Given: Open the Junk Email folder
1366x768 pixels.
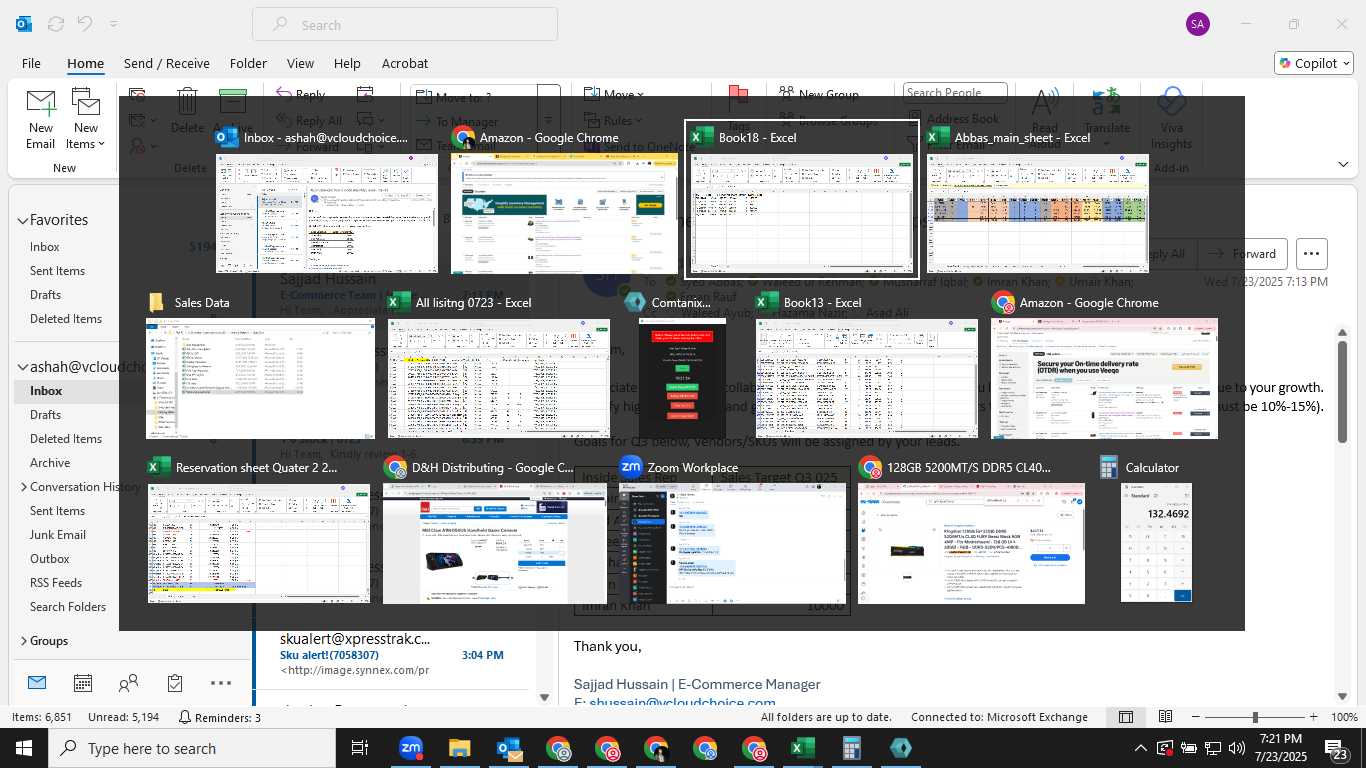Looking at the screenshot, I should (58, 535).
